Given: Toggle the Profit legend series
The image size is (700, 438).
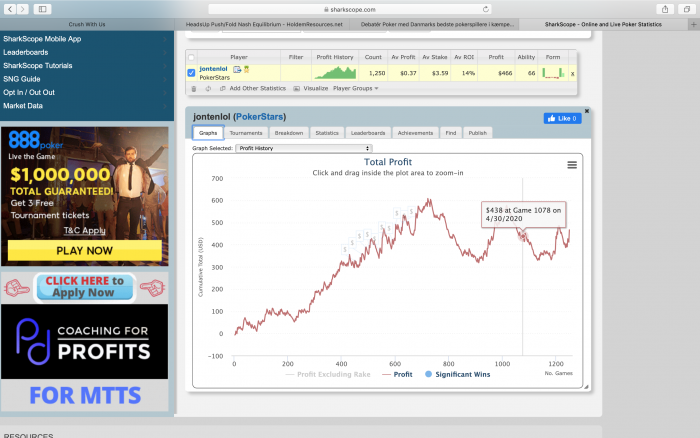Looking at the screenshot, I should pos(397,374).
